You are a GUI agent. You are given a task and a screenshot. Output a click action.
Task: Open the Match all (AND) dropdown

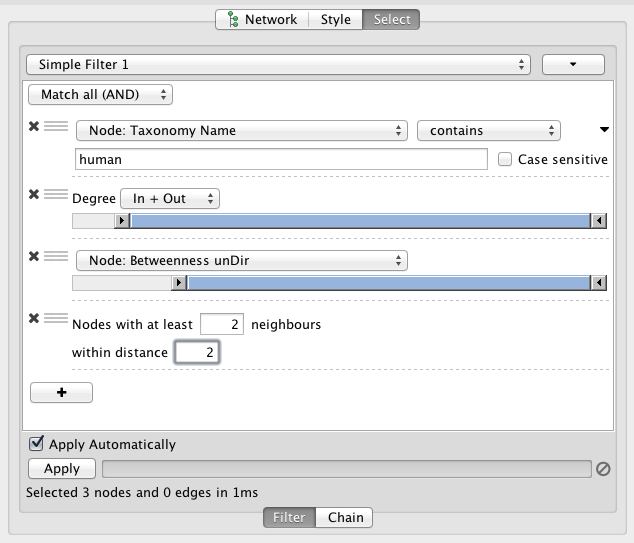pyautogui.click(x=100, y=95)
